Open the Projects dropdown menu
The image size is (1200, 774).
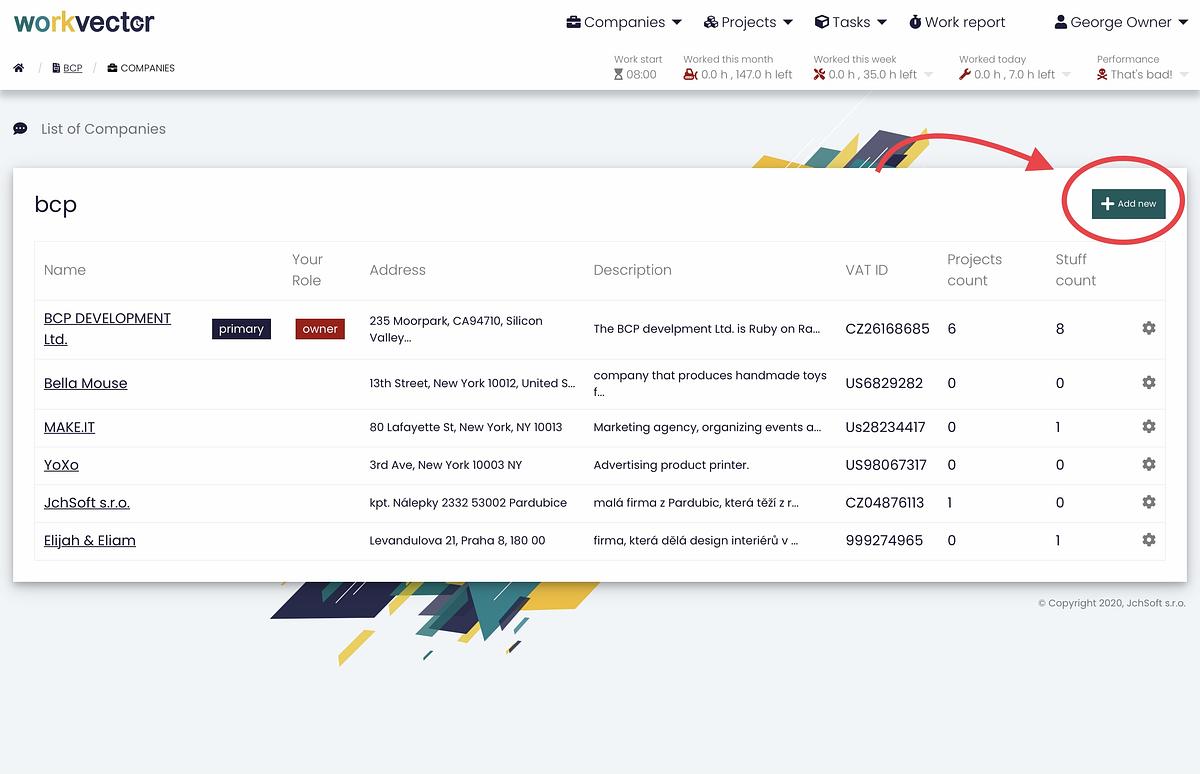point(748,22)
